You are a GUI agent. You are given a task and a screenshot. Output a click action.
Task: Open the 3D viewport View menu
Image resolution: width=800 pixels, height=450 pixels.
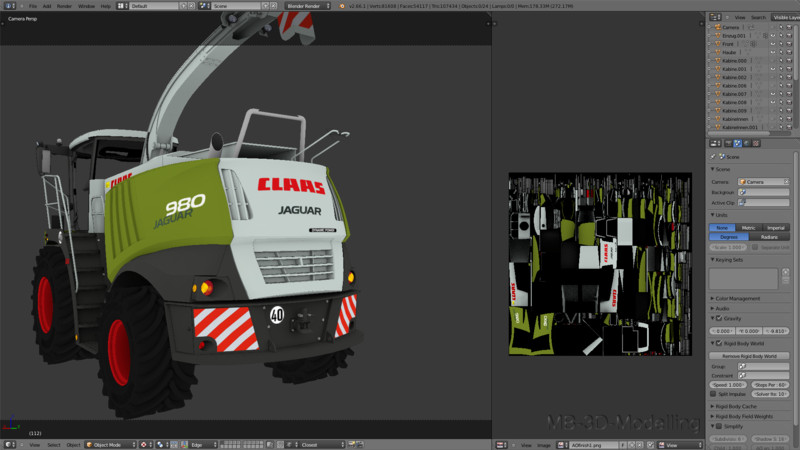pyautogui.click(x=34, y=445)
